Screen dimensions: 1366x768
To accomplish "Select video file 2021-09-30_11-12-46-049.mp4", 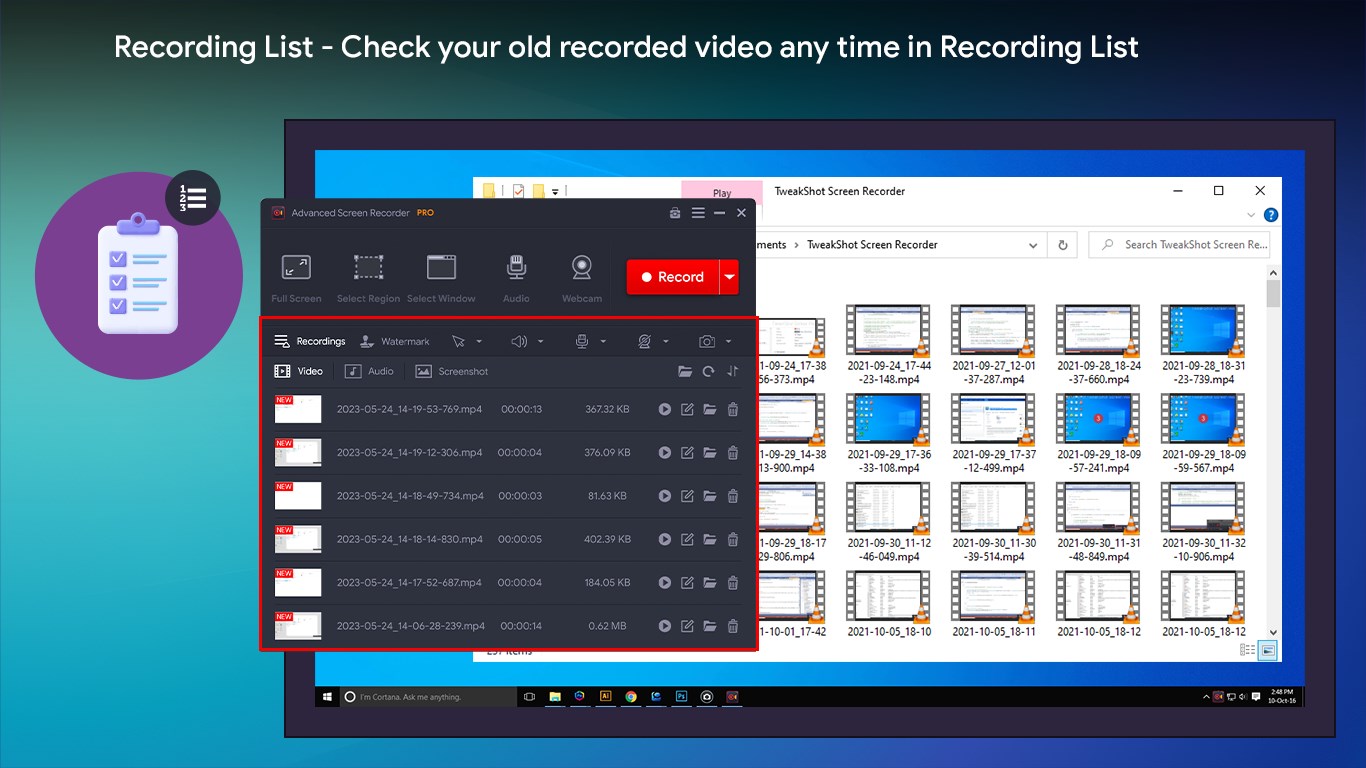I will (x=889, y=522).
